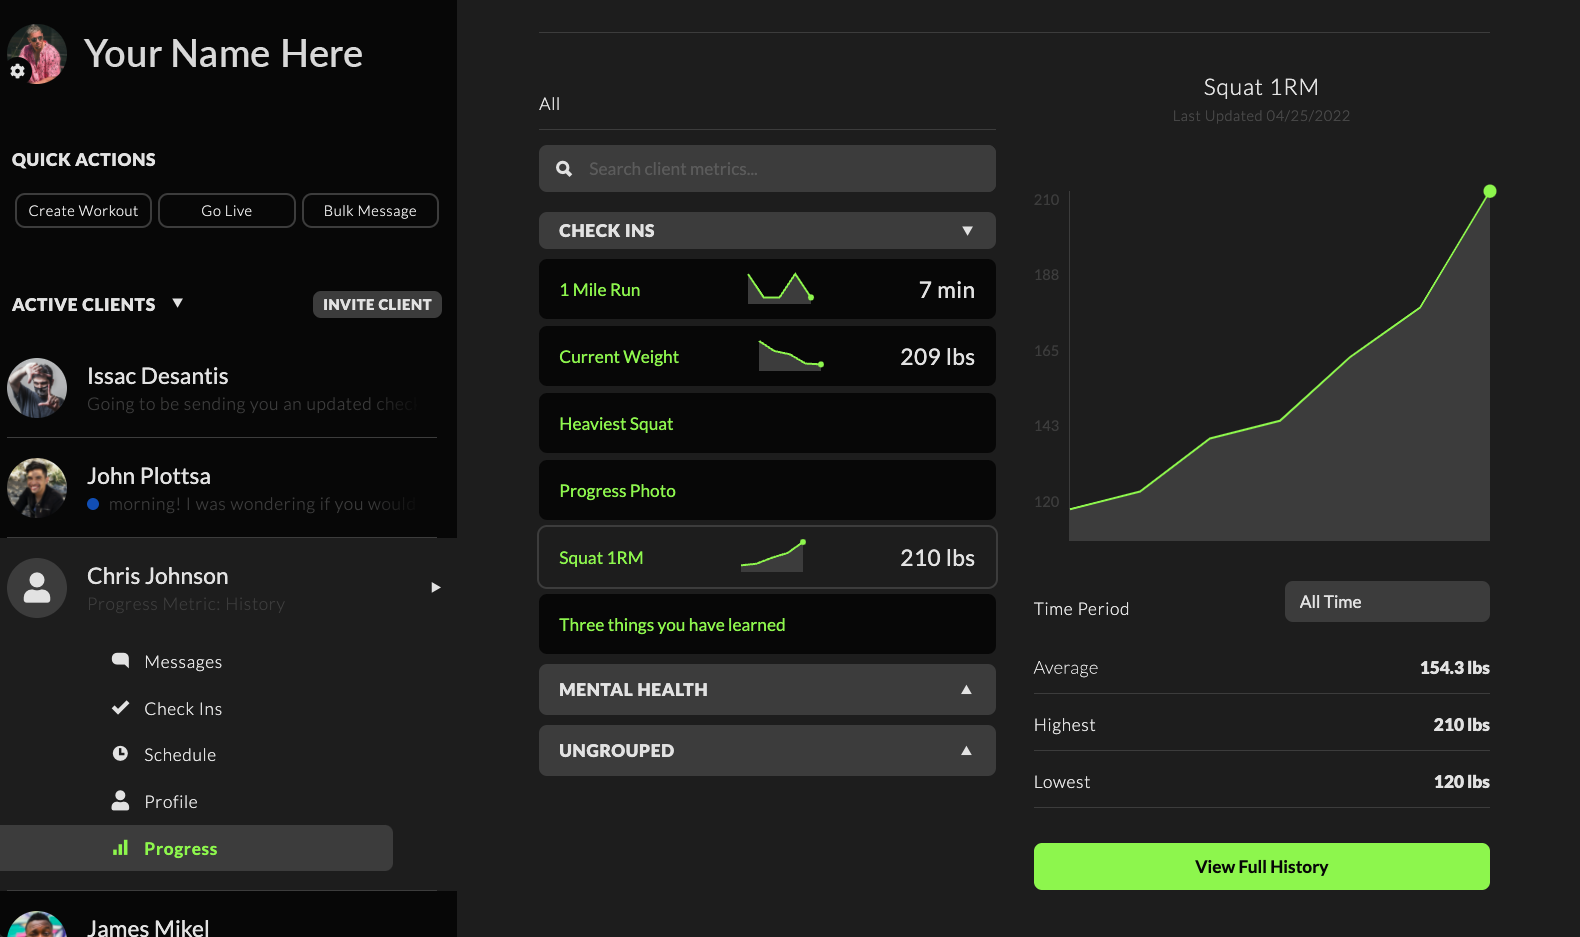The image size is (1580, 937).
Task: Click the latest data point on chart
Action: coord(1489,191)
